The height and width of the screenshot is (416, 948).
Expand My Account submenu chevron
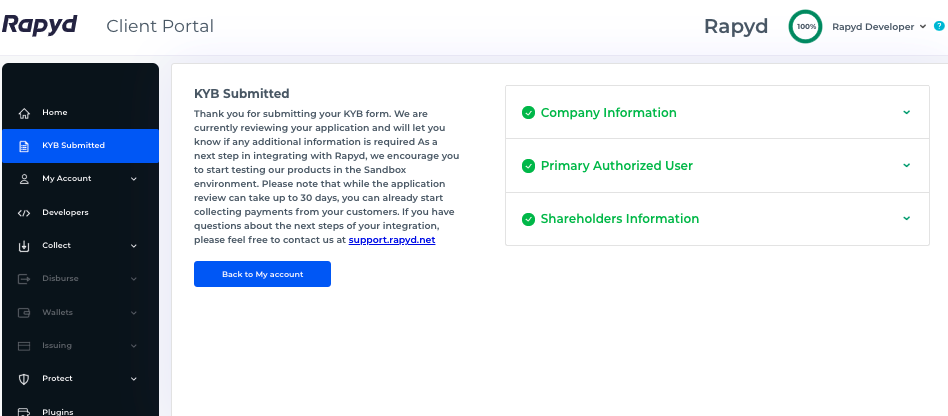click(x=134, y=179)
